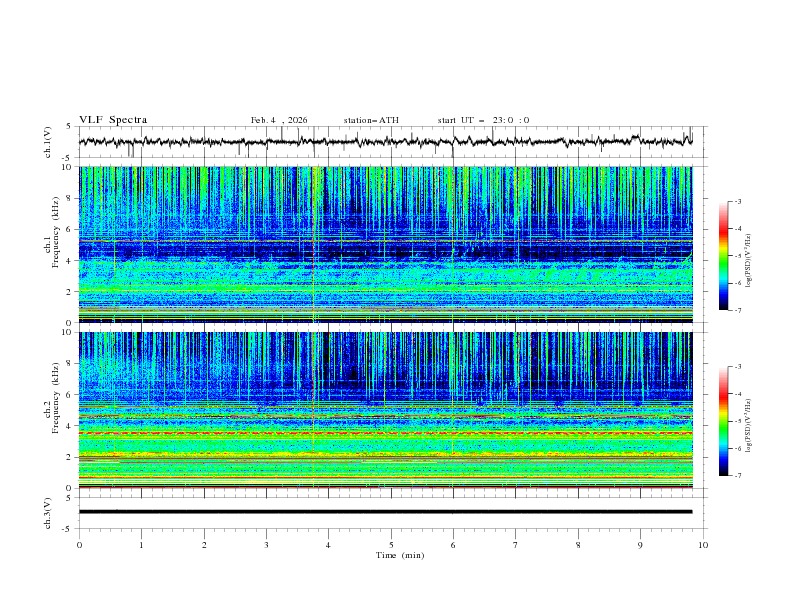This screenshot has width=792, height=612.
Task: Click the ch.2 spectrogram panel
Action: pyautogui.click(x=385, y=410)
